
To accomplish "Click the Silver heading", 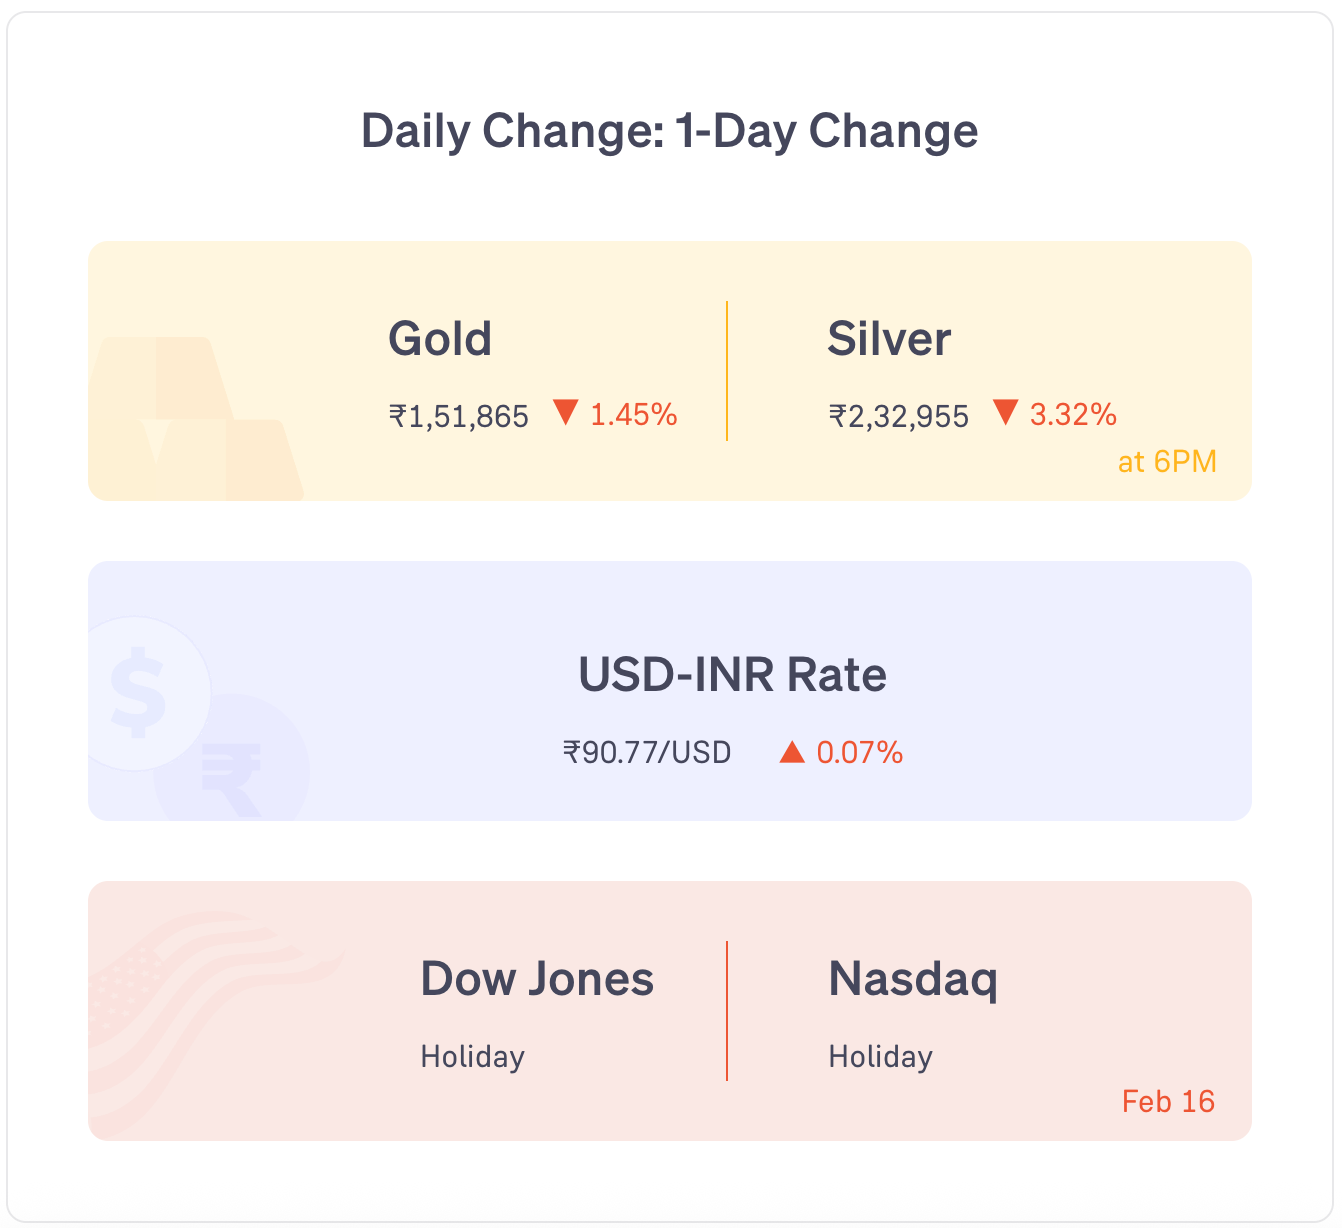I will [889, 339].
